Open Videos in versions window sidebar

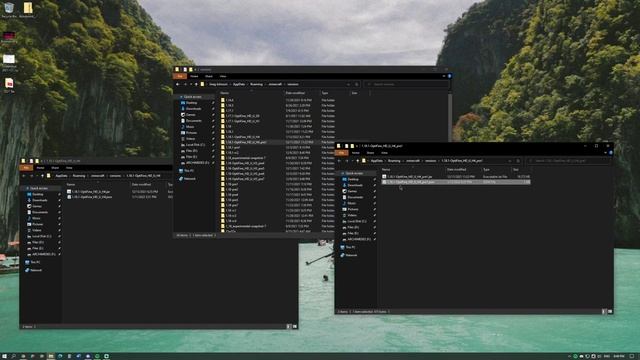coord(190,139)
